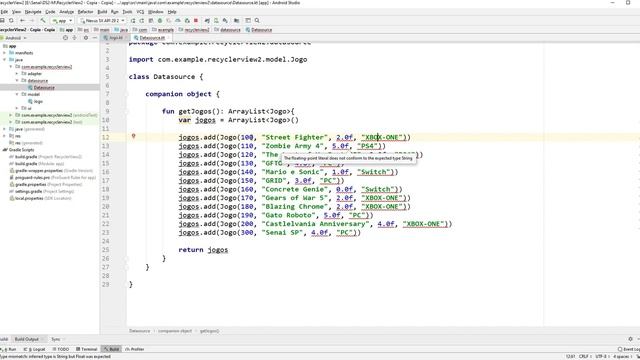Open the View menu
Viewport: 640px width, 360px height.
pyautogui.click(x=16, y=12)
